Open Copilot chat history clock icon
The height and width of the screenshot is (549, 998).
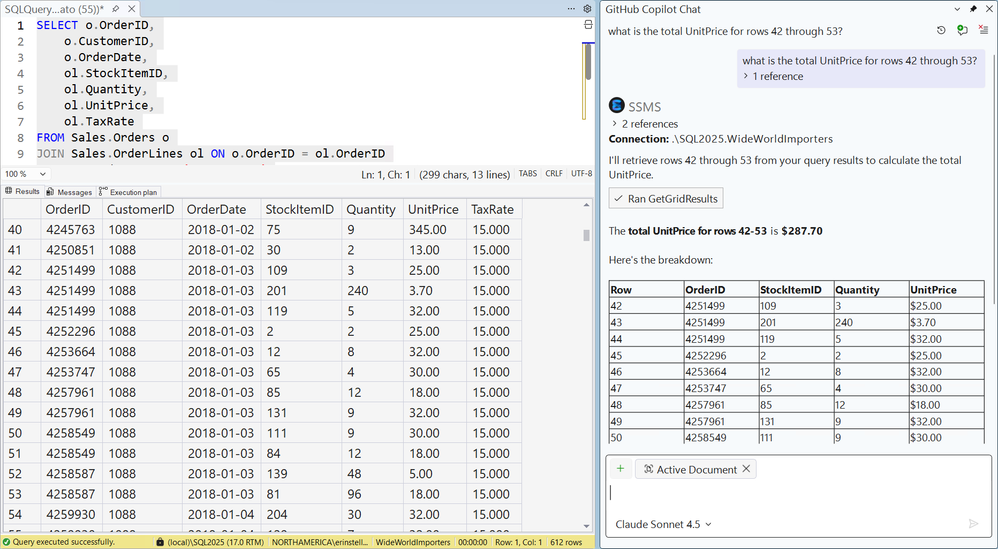941,31
